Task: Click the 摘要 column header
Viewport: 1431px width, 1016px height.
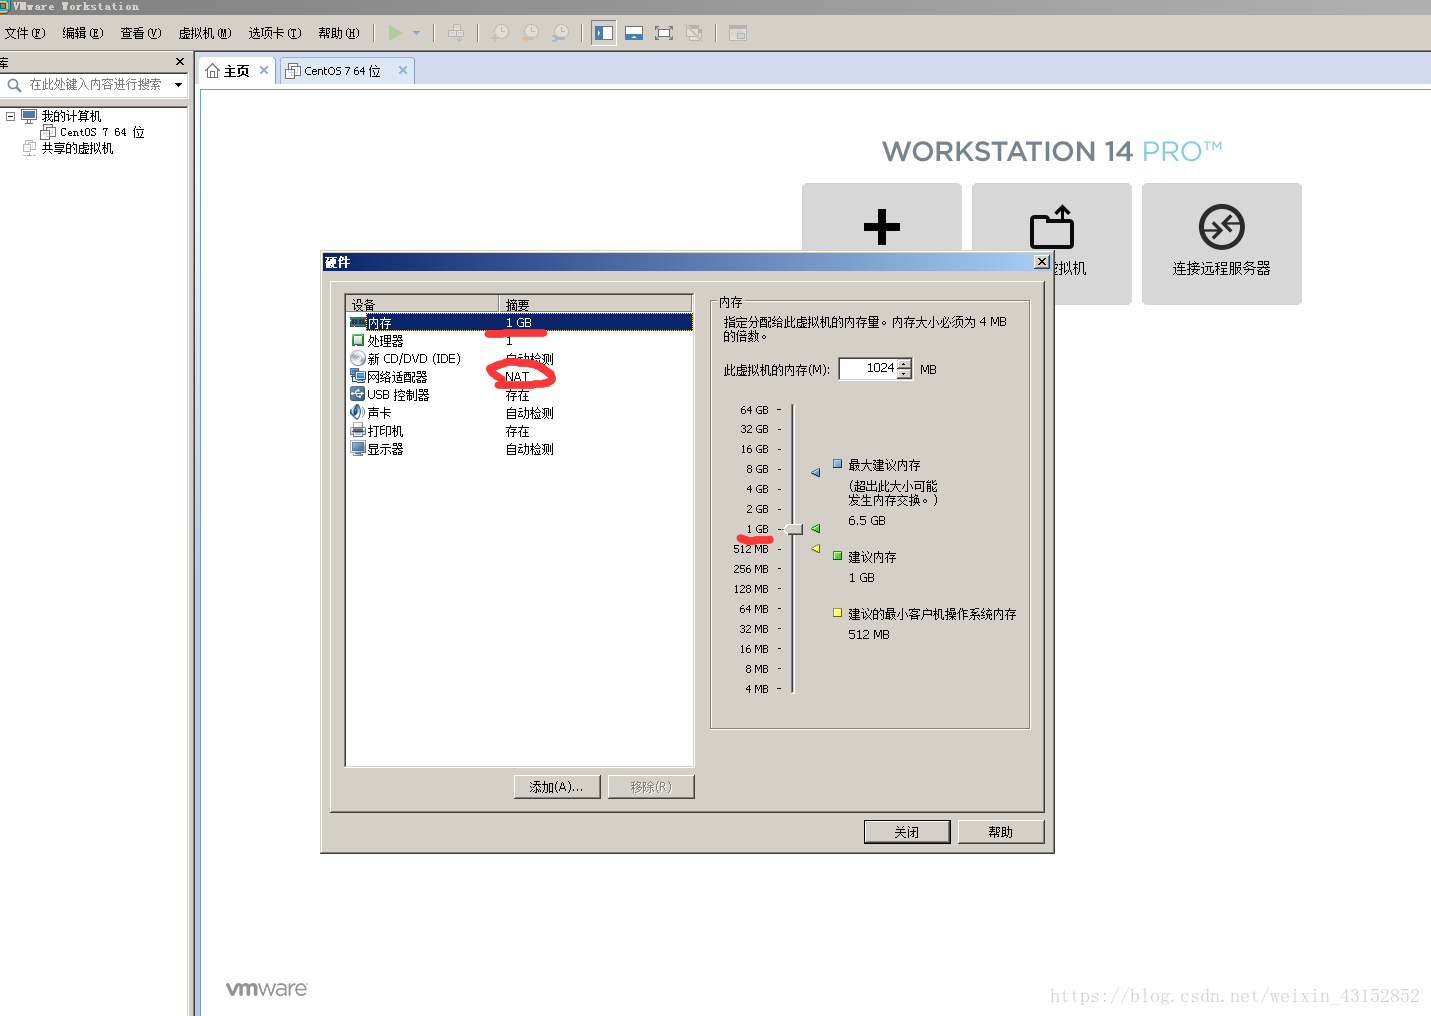Action: (595, 304)
